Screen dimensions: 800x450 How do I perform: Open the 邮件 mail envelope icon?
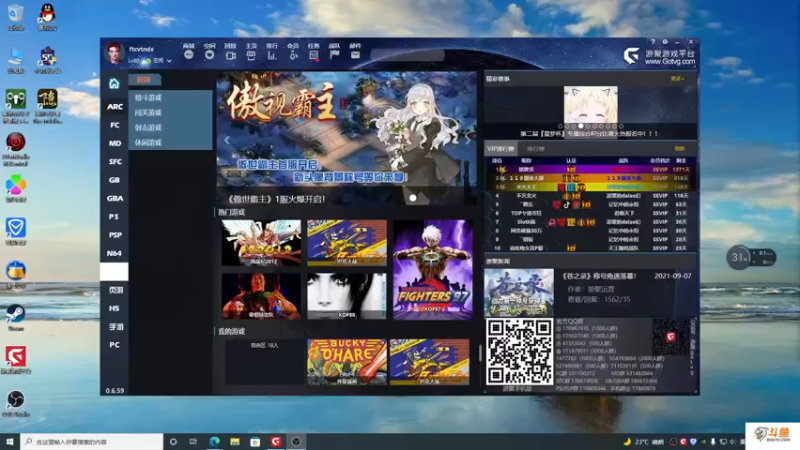click(355, 55)
